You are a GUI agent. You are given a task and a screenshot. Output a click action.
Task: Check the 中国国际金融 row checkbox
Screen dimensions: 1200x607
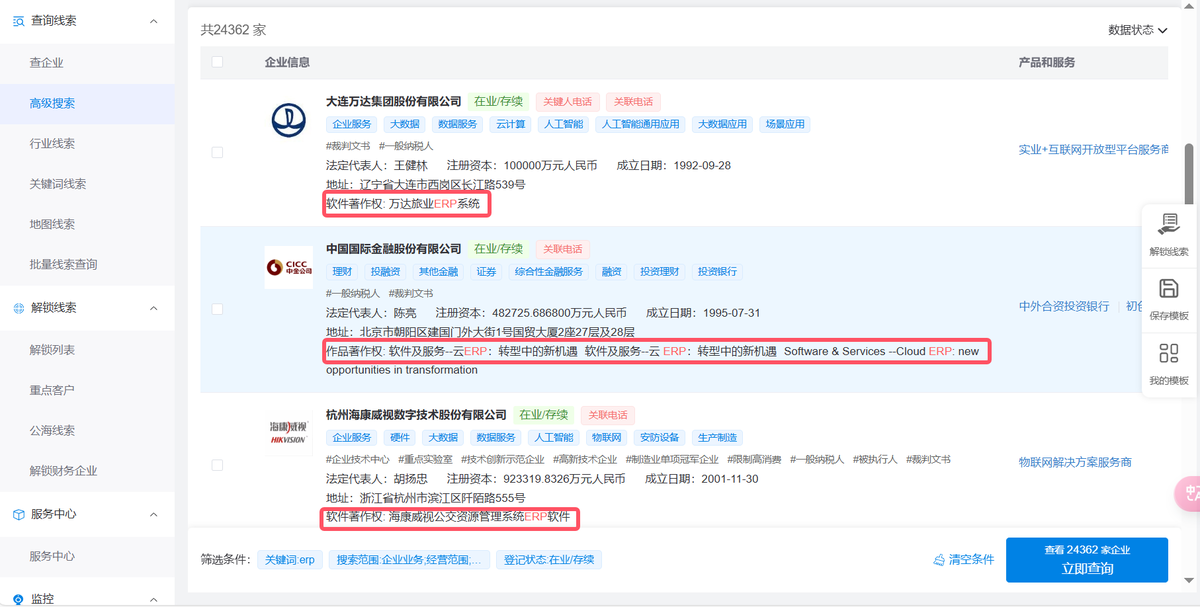pos(218,309)
